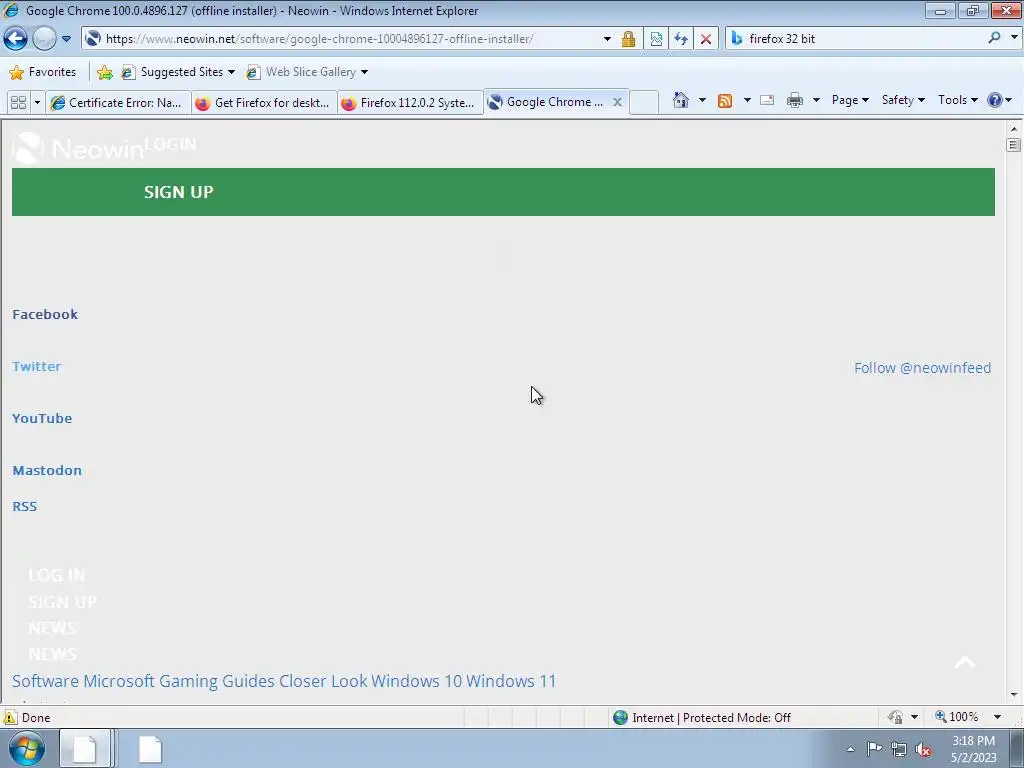Click the Software category link
The height and width of the screenshot is (768, 1024).
[x=45, y=680]
